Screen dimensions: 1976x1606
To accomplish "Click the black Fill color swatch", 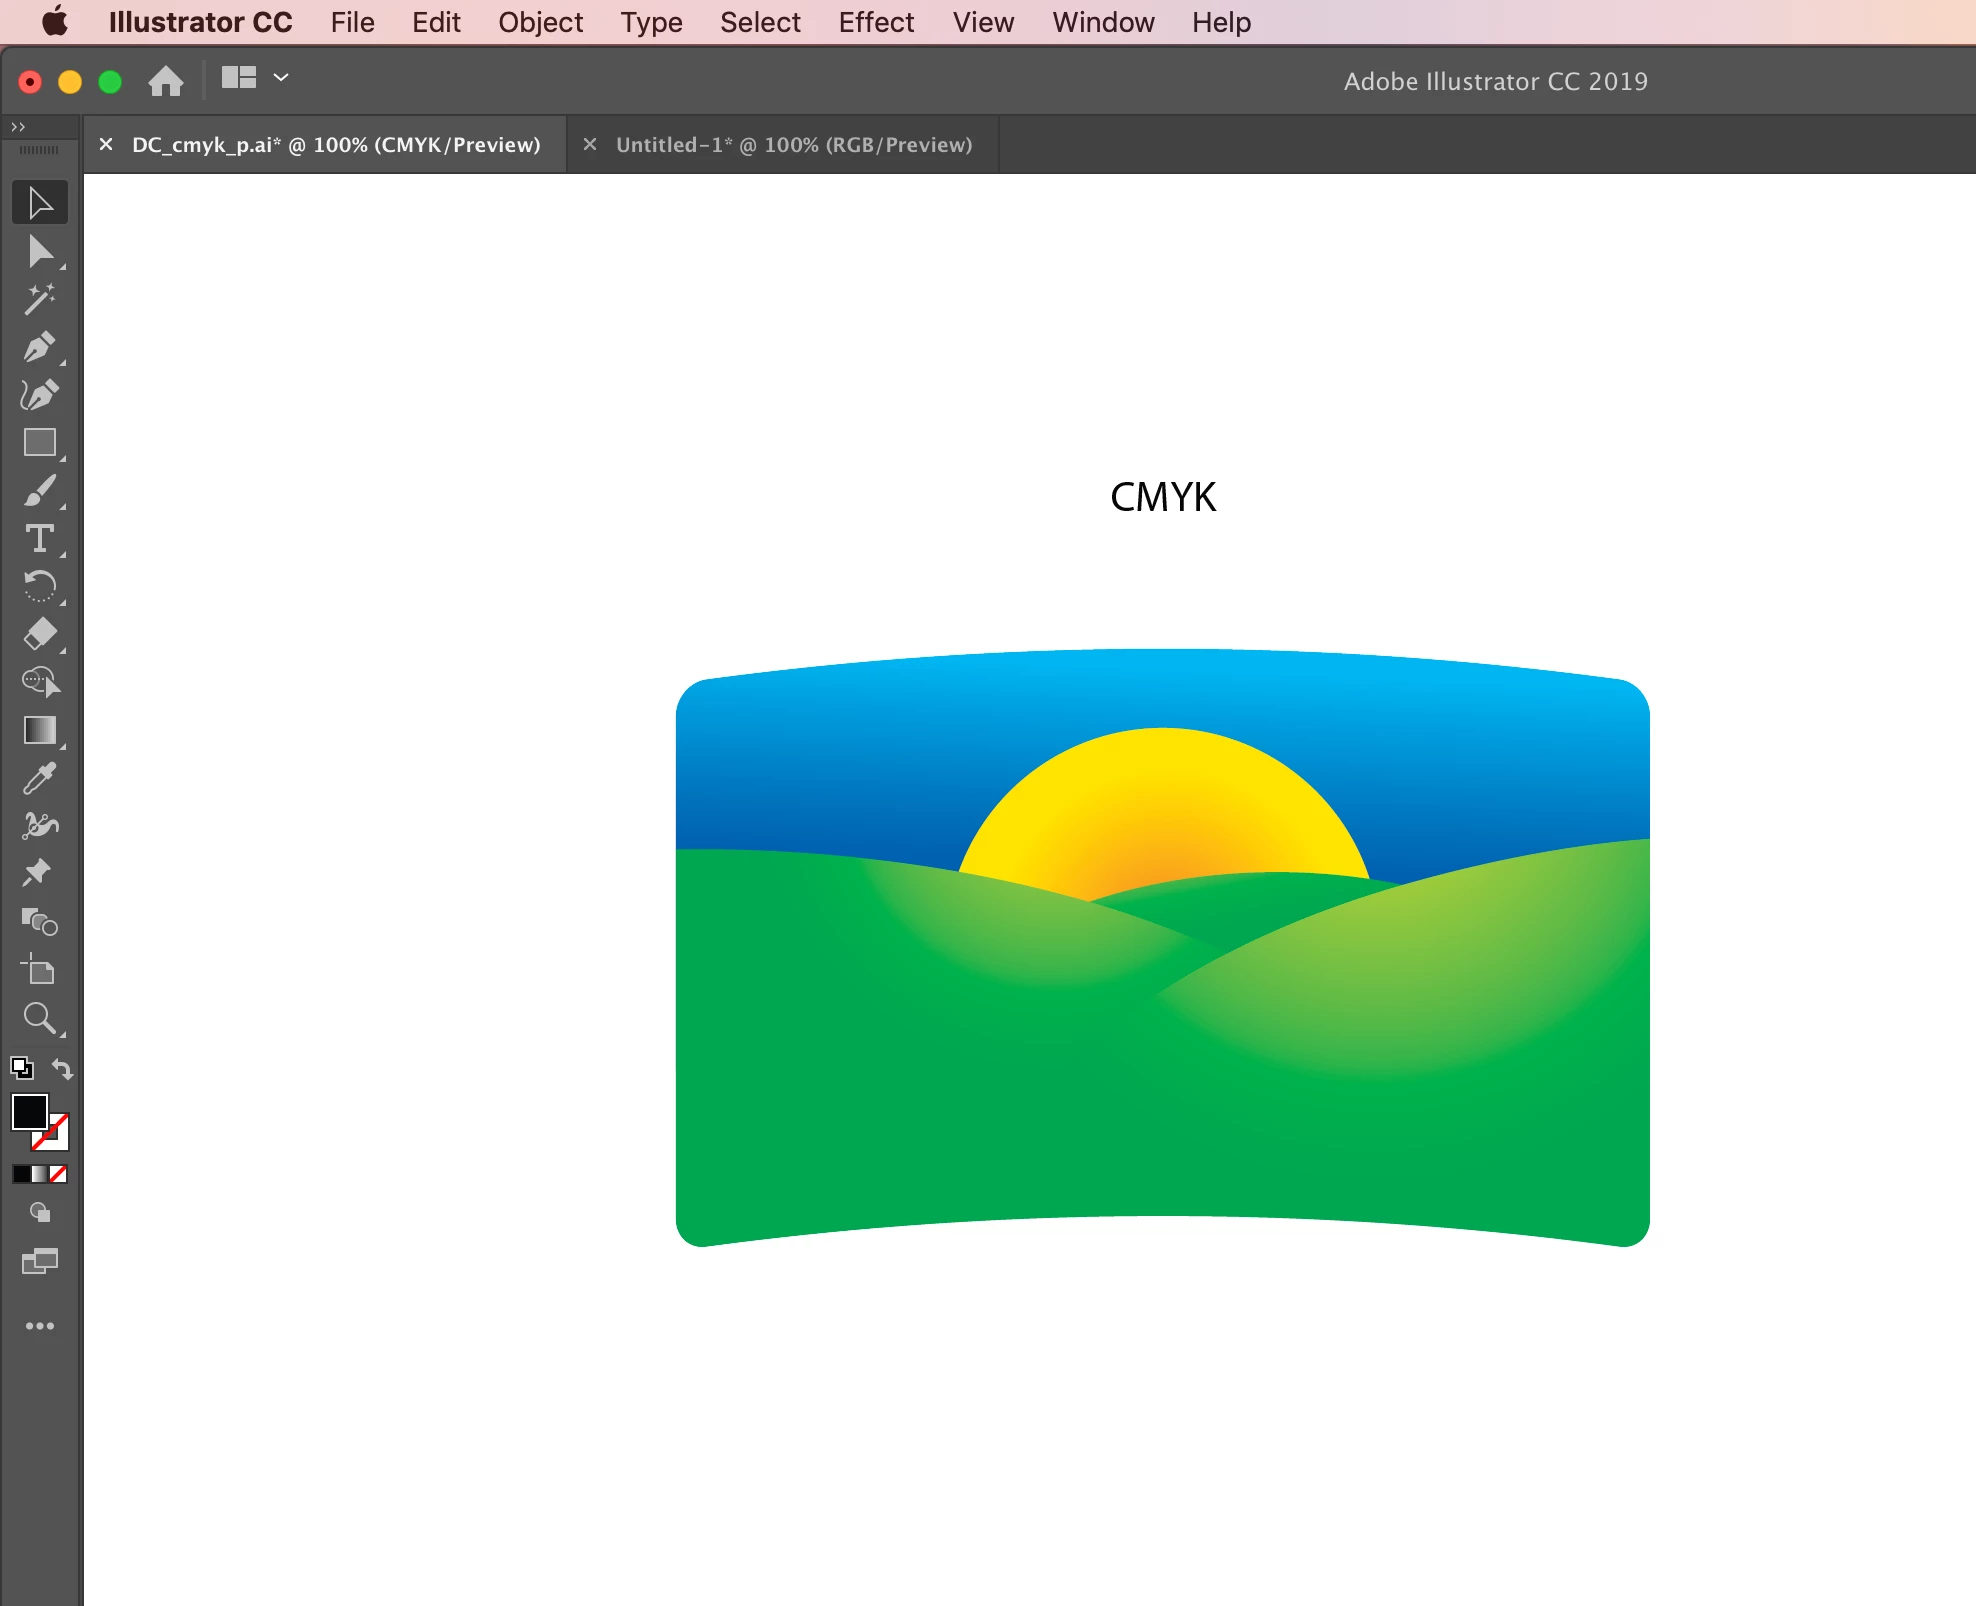I will point(28,1111).
